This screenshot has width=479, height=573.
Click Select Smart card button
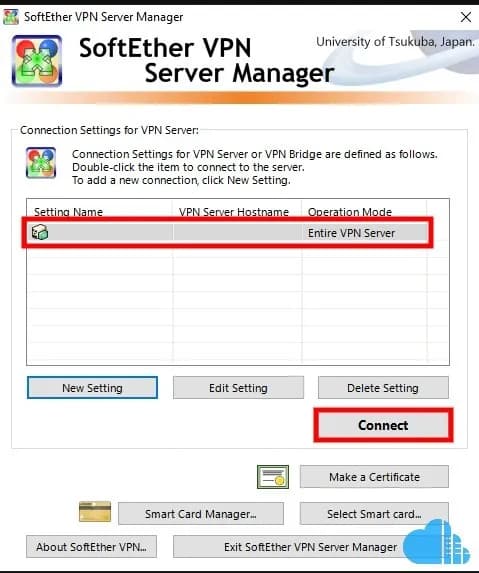374,514
